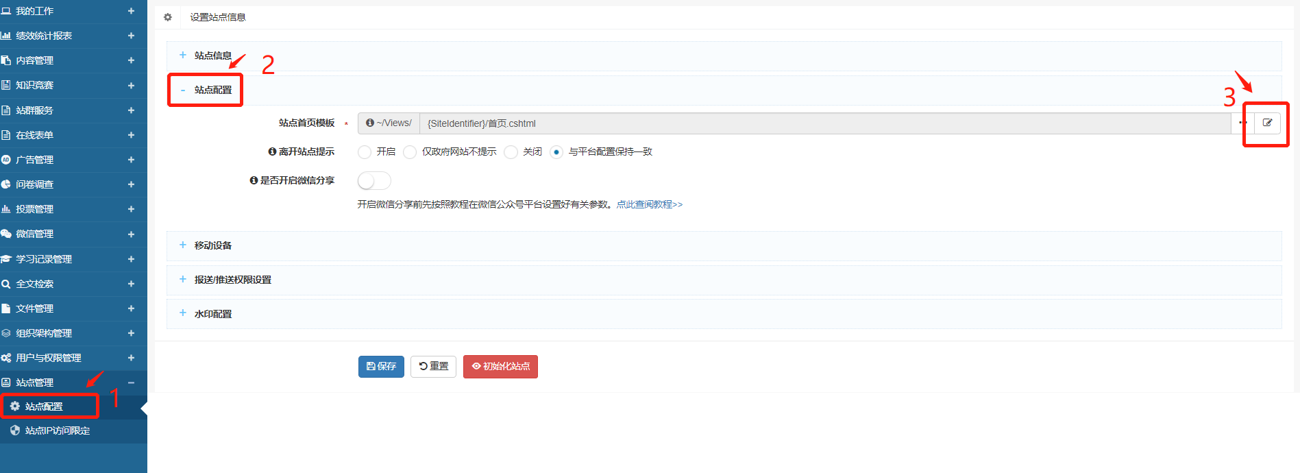
Task: Expand the 内容管理 sidebar menu
Action: 35,61
